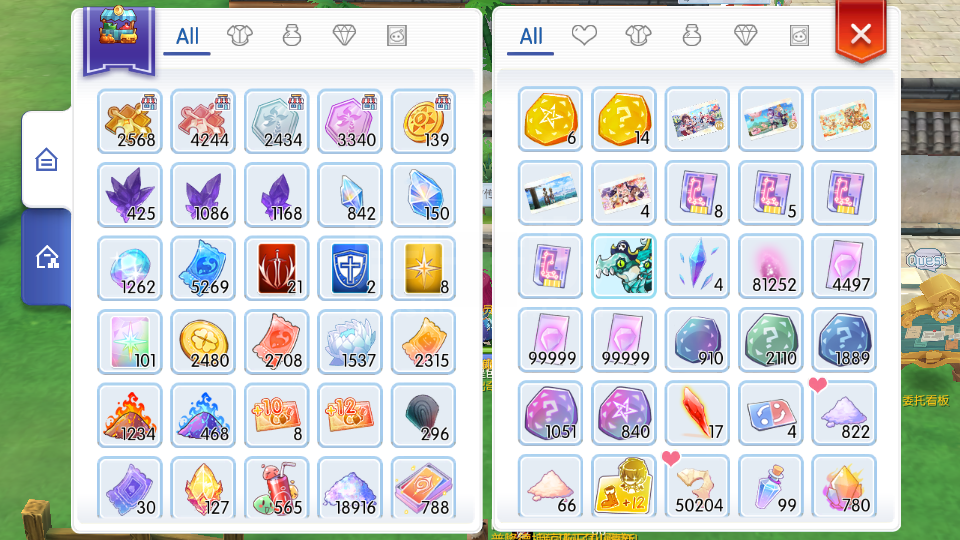
Task: Choose the blue potion bottle with 99
Action: click(771, 486)
